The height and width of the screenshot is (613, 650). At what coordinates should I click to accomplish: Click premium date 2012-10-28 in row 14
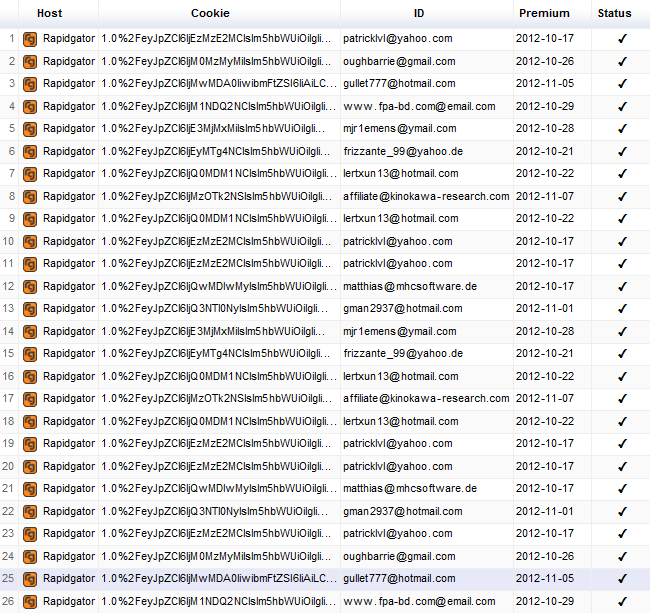545,331
